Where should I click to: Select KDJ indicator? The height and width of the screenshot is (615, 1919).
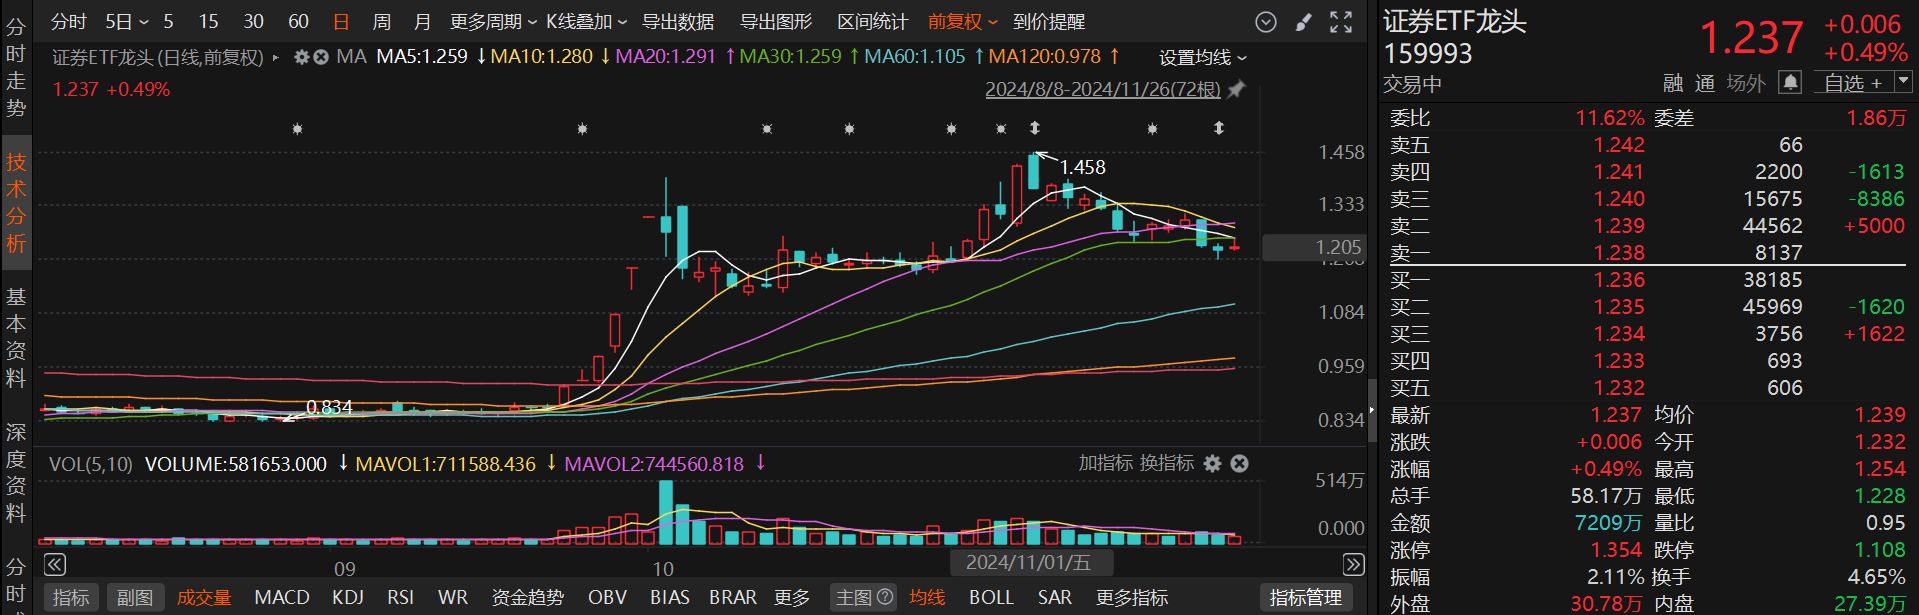(348, 597)
